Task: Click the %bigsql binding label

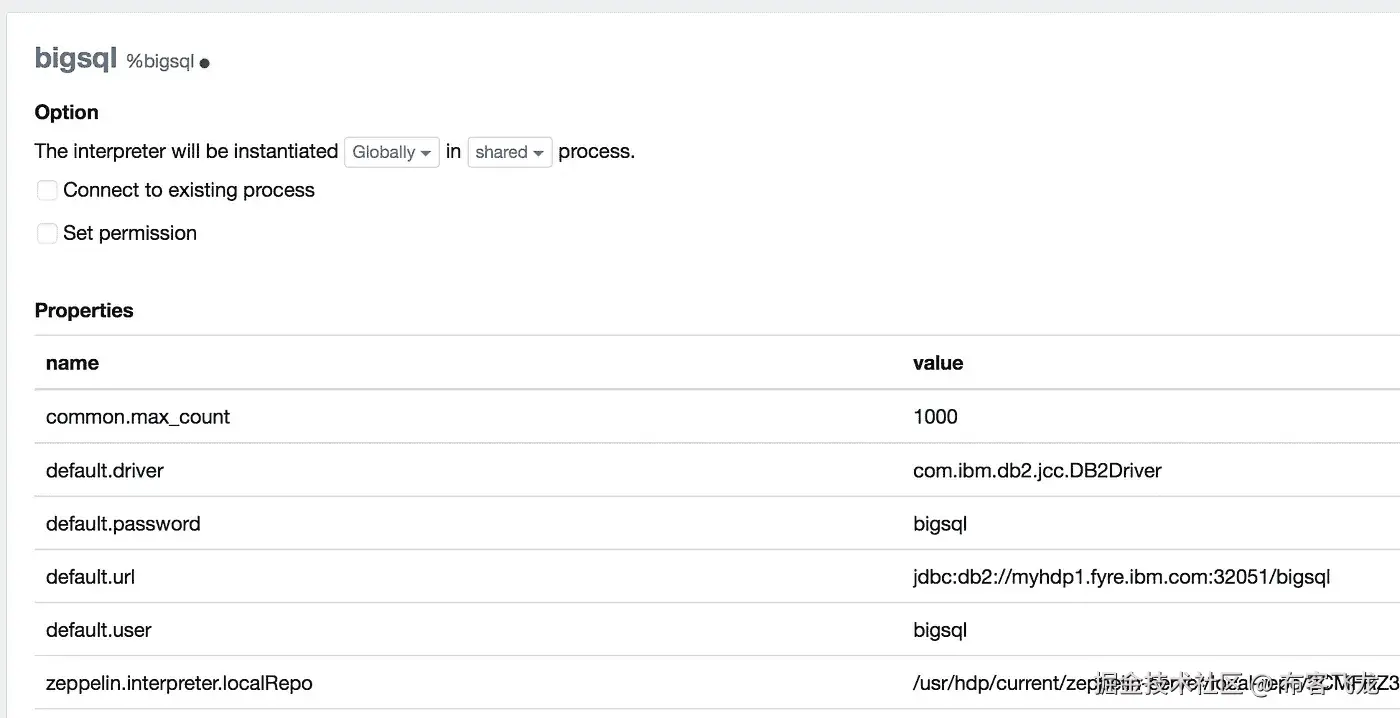Action: 160,62
